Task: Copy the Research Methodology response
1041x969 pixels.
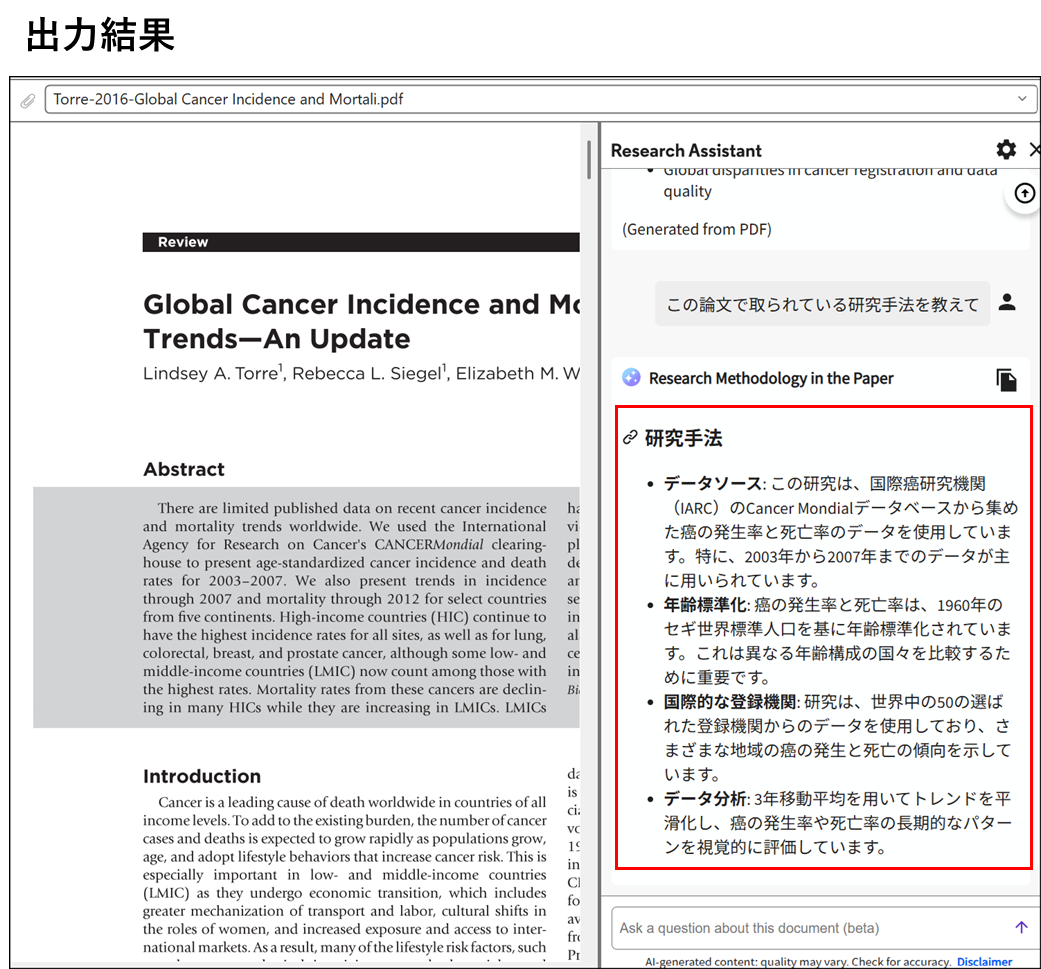Action: pyautogui.click(x=1006, y=379)
